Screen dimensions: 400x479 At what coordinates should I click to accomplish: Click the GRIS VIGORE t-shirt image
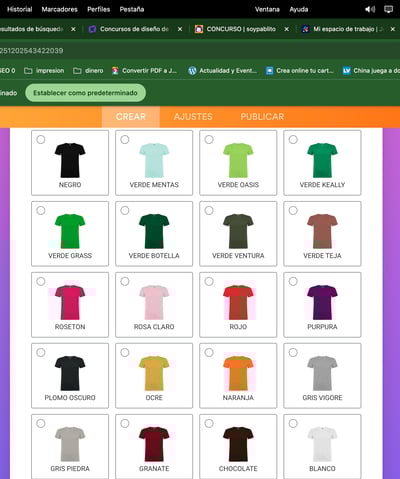[x=322, y=373]
